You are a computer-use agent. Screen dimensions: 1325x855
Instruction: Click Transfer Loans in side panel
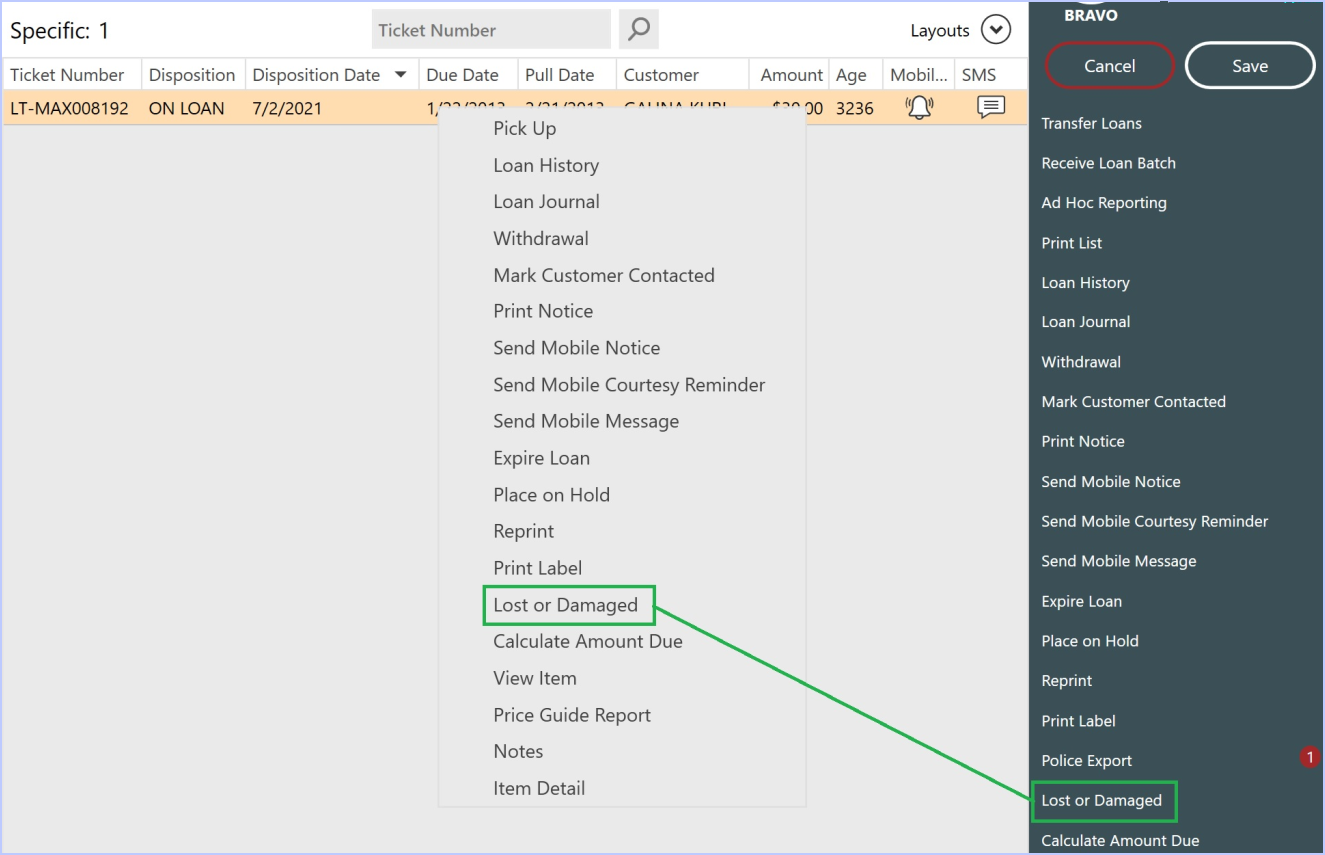(1091, 123)
